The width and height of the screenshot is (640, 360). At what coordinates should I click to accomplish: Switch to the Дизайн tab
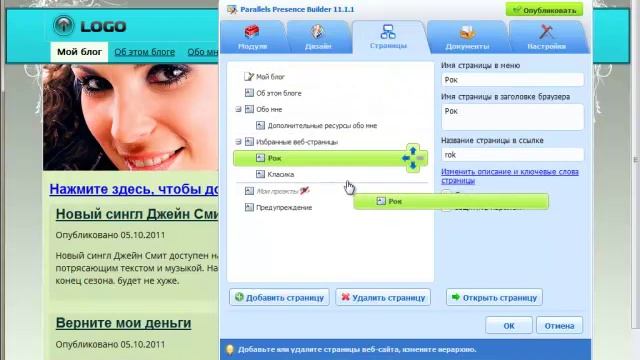click(x=318, y=37)
